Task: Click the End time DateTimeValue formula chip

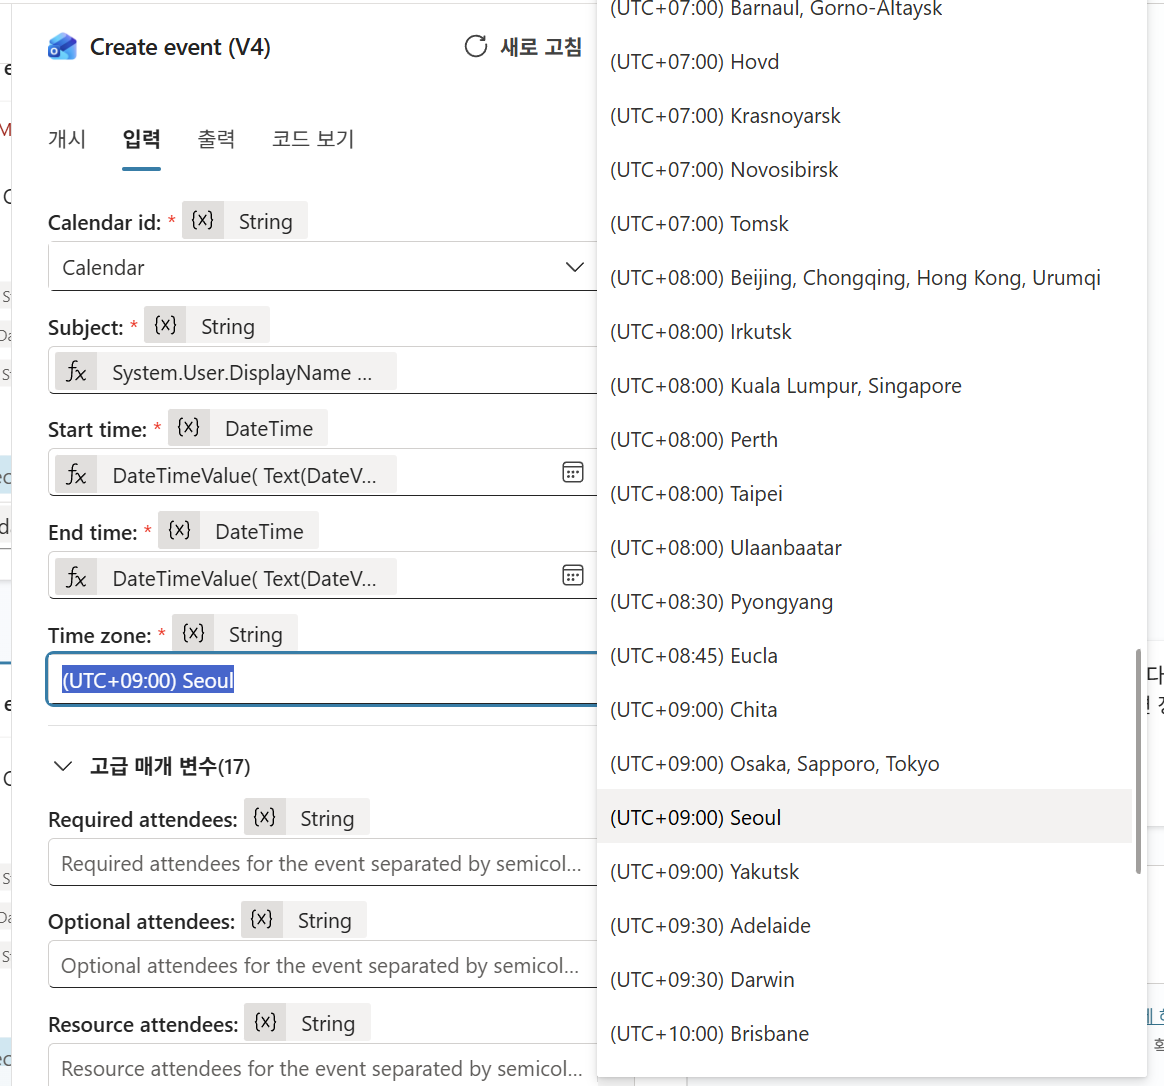Action: point(226,578)
